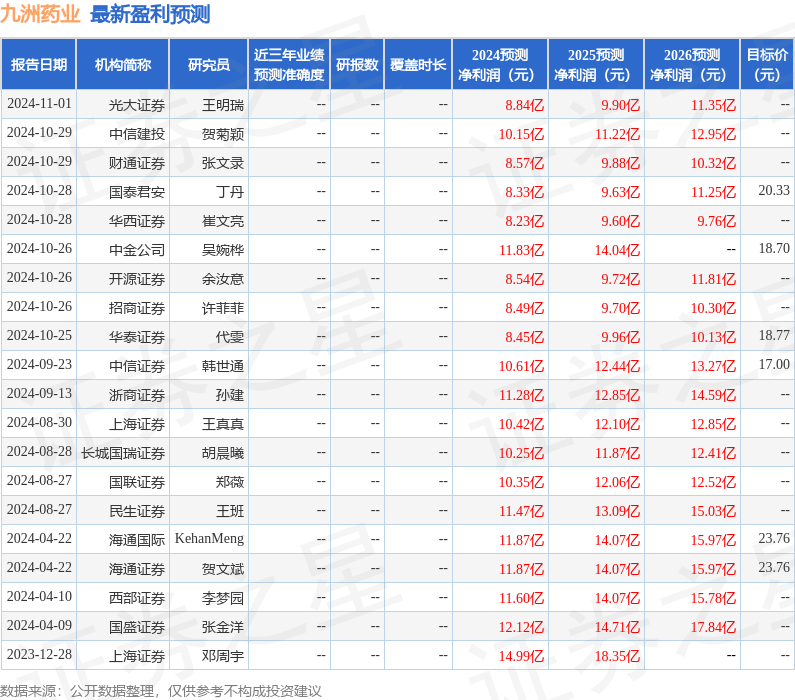The width and height of the screenshot is (795, 700).
Task: Click 14.59亿 in 浙商证券 row
Action: (713, 395)
